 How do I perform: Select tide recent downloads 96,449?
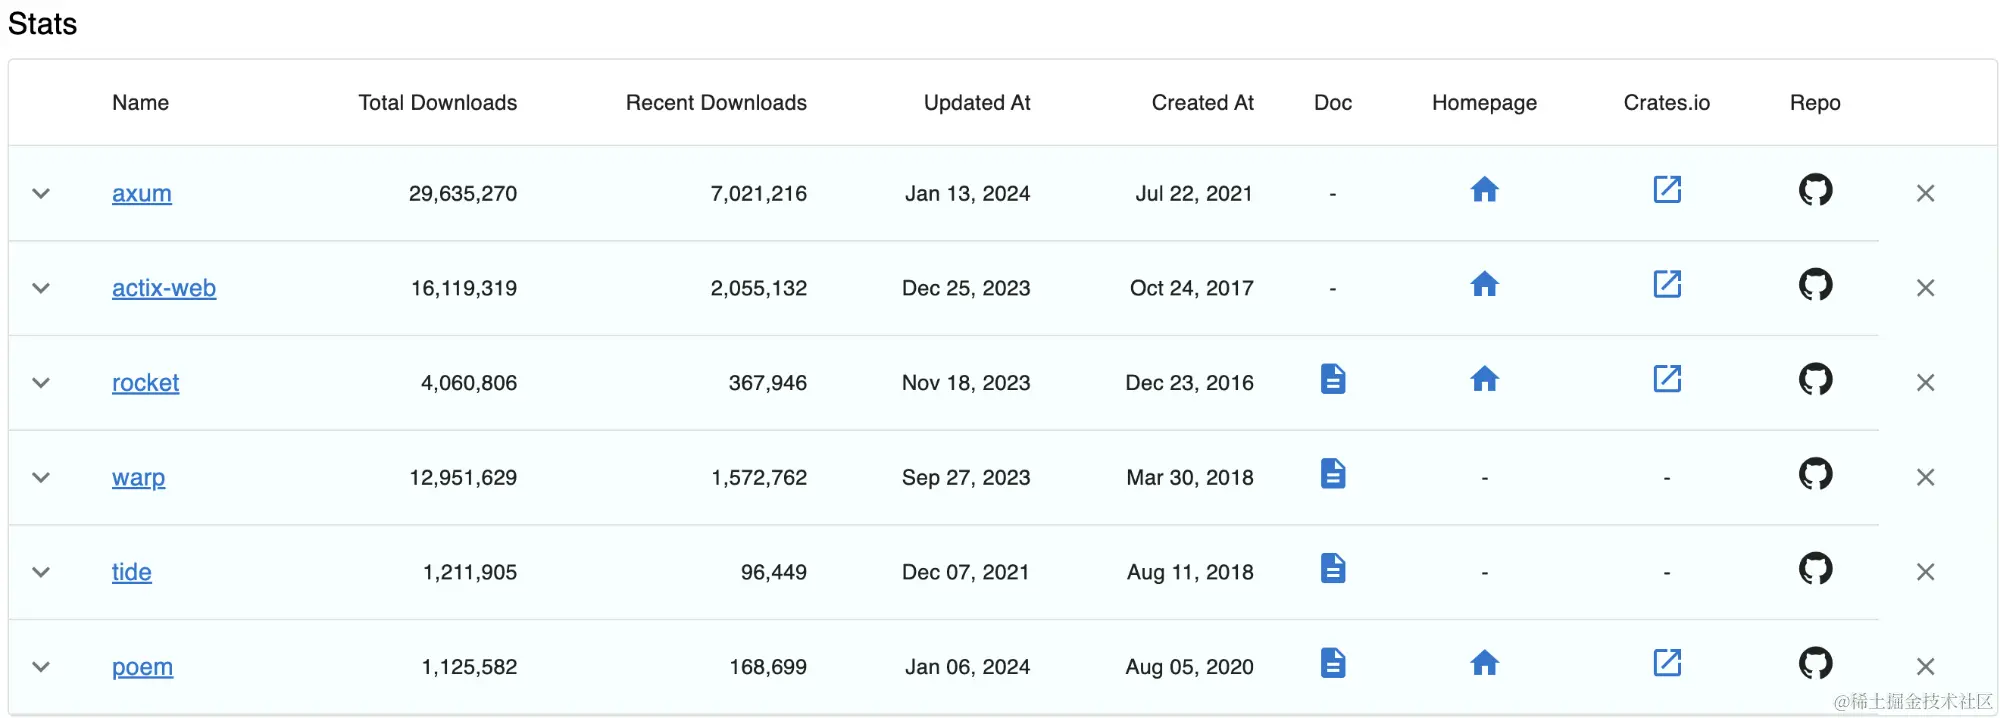(x=774, y=573)
